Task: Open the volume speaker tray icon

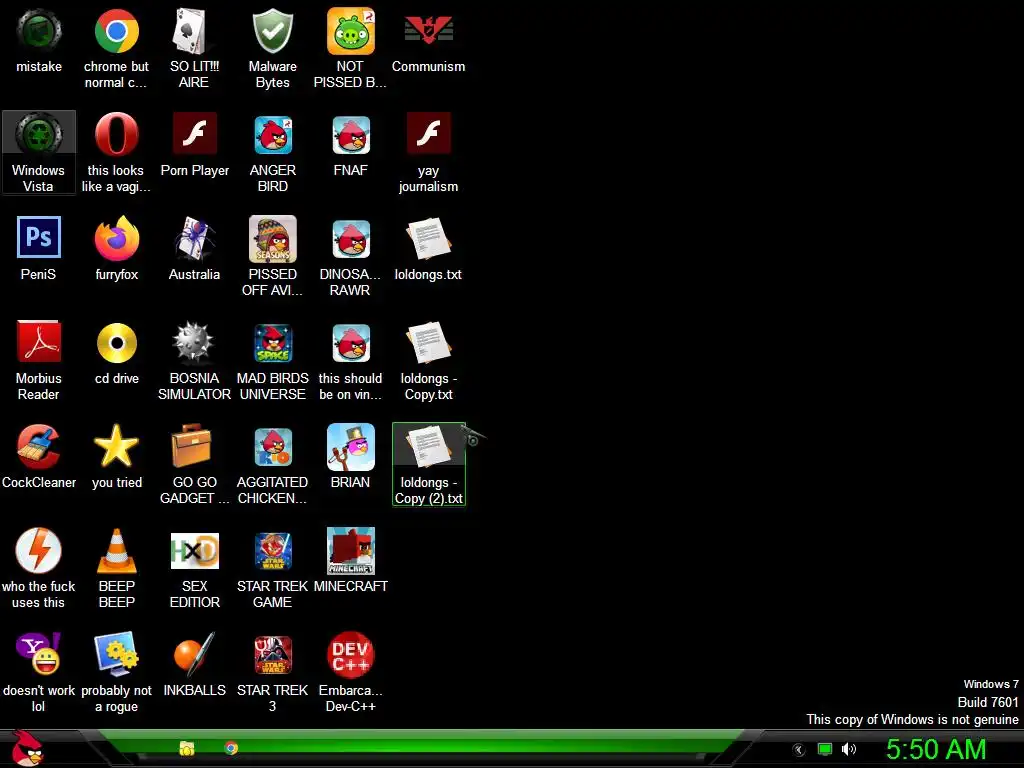Action: click(x=848, y=749)
